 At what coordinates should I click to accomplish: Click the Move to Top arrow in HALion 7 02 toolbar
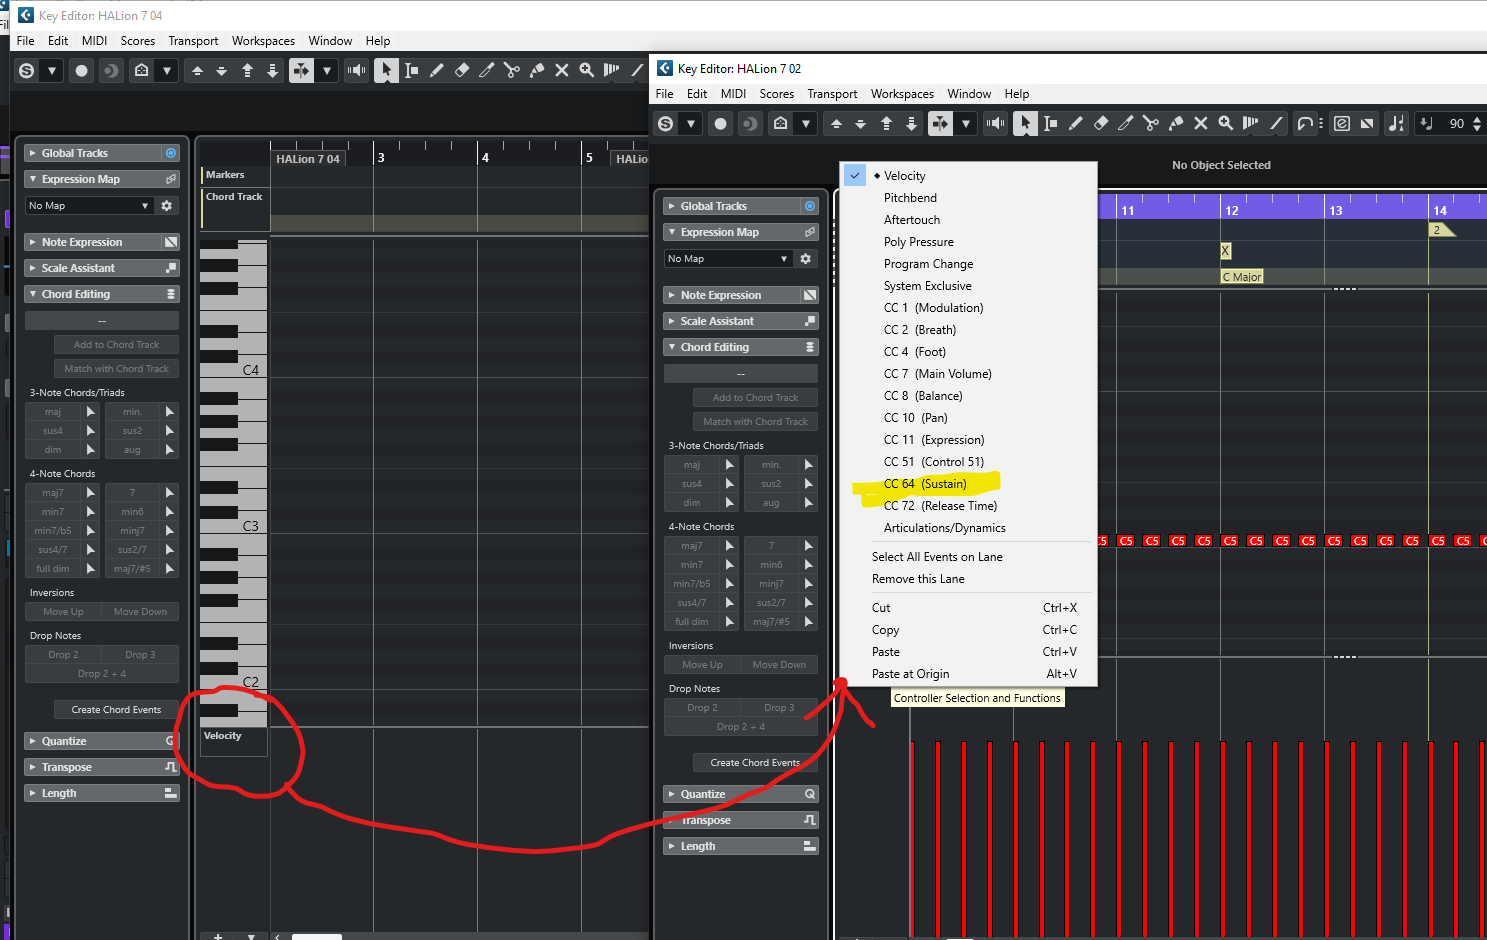pos(886,123)
